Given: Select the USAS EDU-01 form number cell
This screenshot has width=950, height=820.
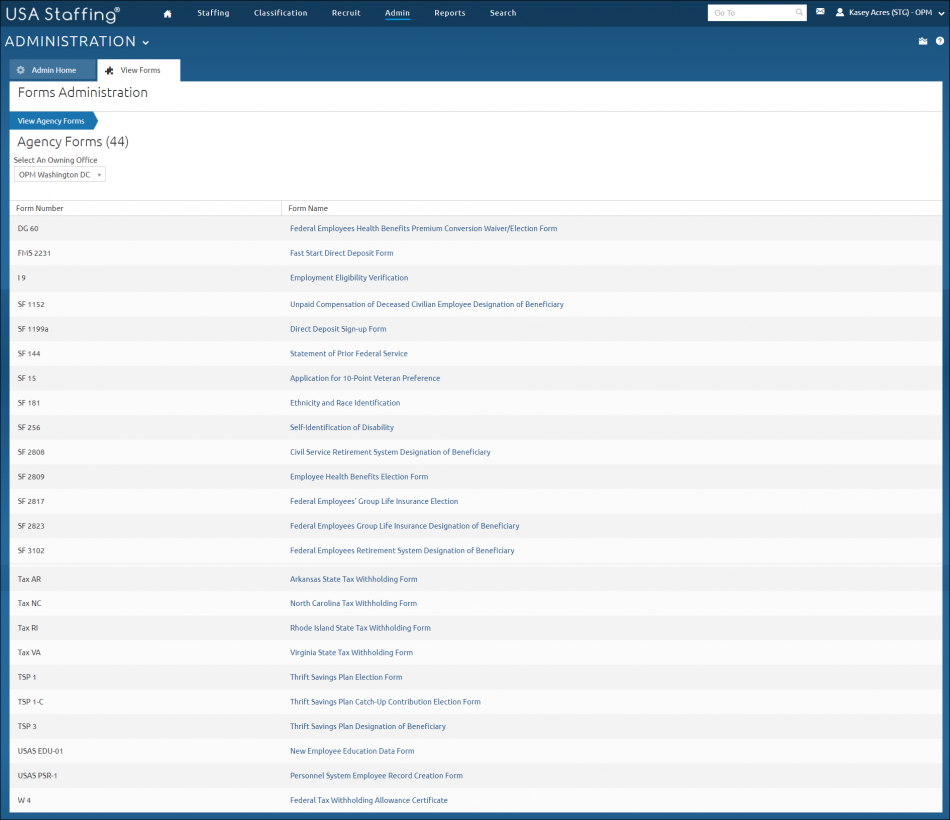Looking at the screenshot, I should [40, 751].
